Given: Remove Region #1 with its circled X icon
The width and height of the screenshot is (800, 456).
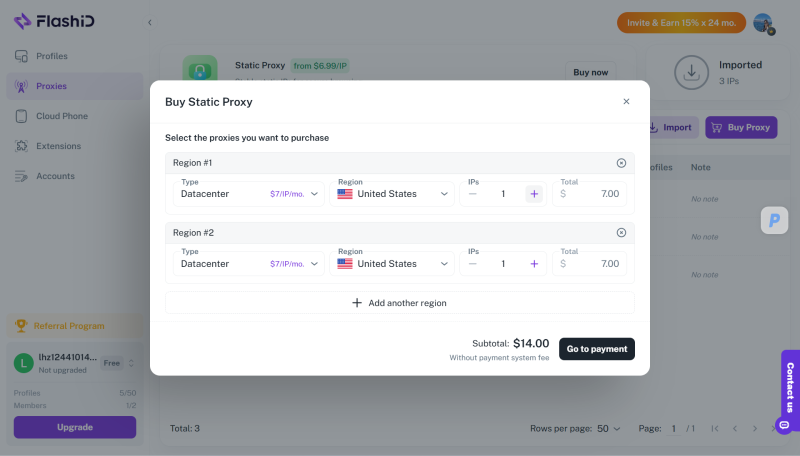Looking at the screenshot, I should 621,163.
